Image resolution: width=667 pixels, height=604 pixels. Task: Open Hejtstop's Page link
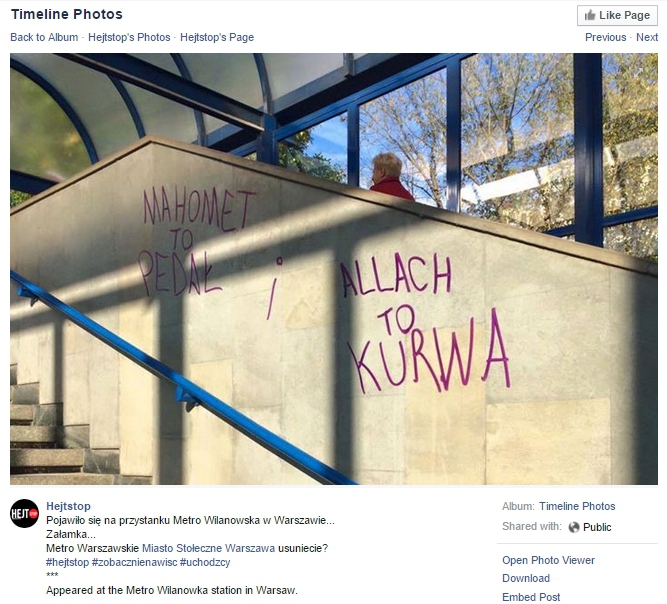click(x=217, y=37)
